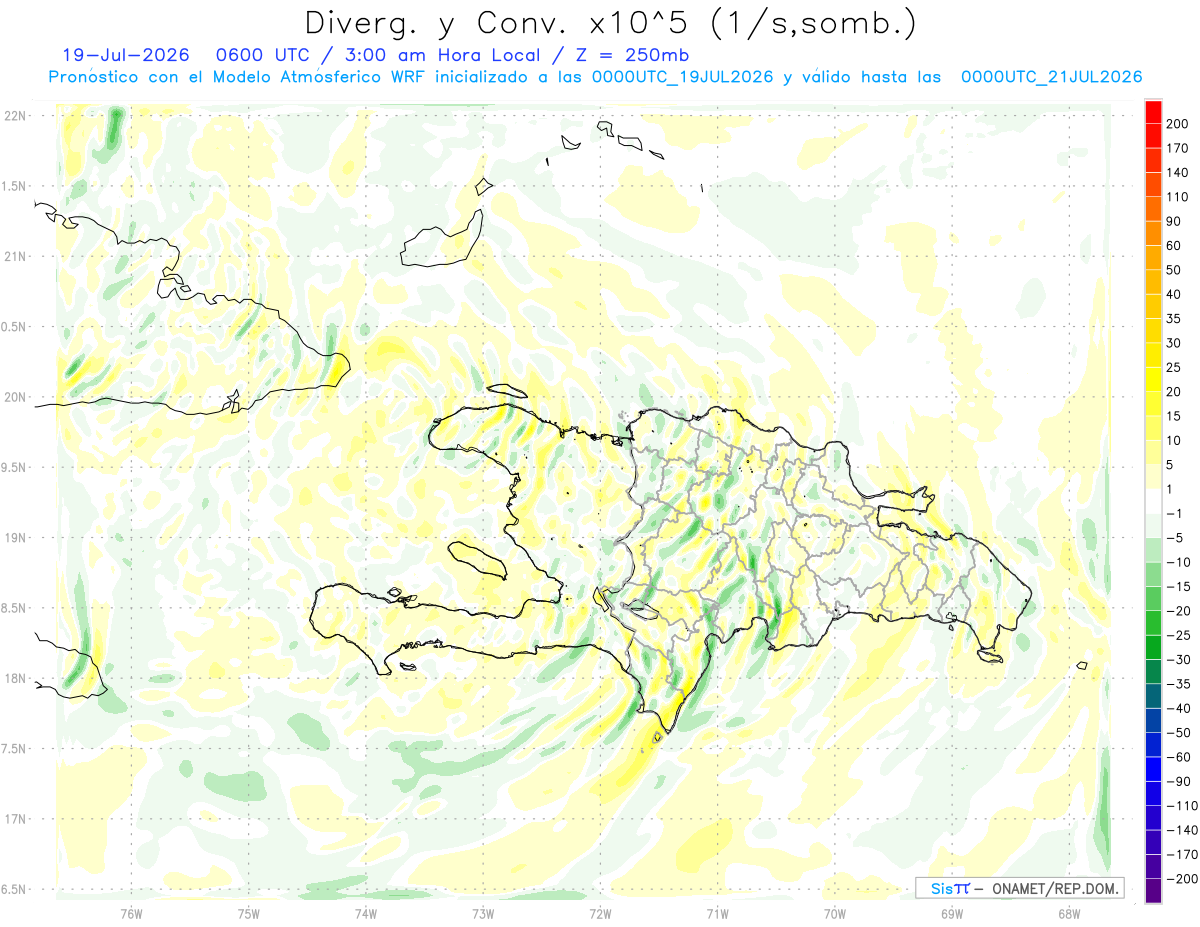Click the '69W' longitude label

pyautogui.click(x=952, y=913)
